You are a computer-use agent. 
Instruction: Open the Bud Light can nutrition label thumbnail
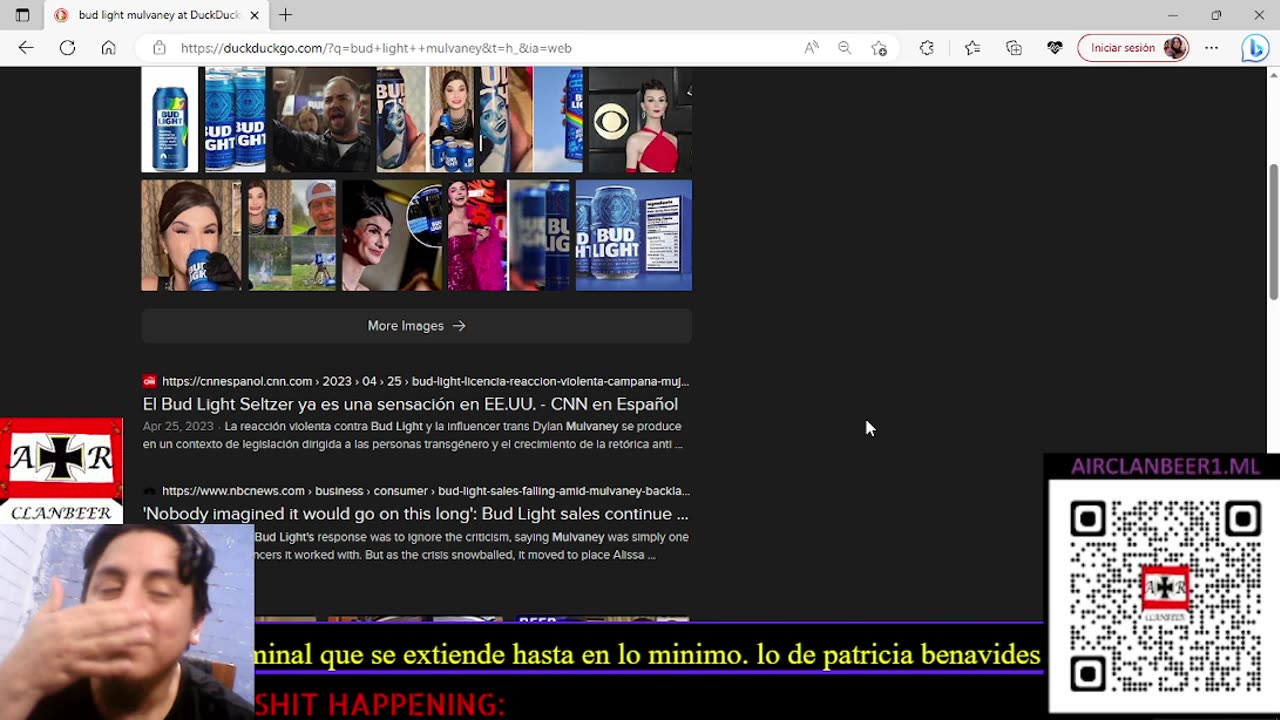633,235
